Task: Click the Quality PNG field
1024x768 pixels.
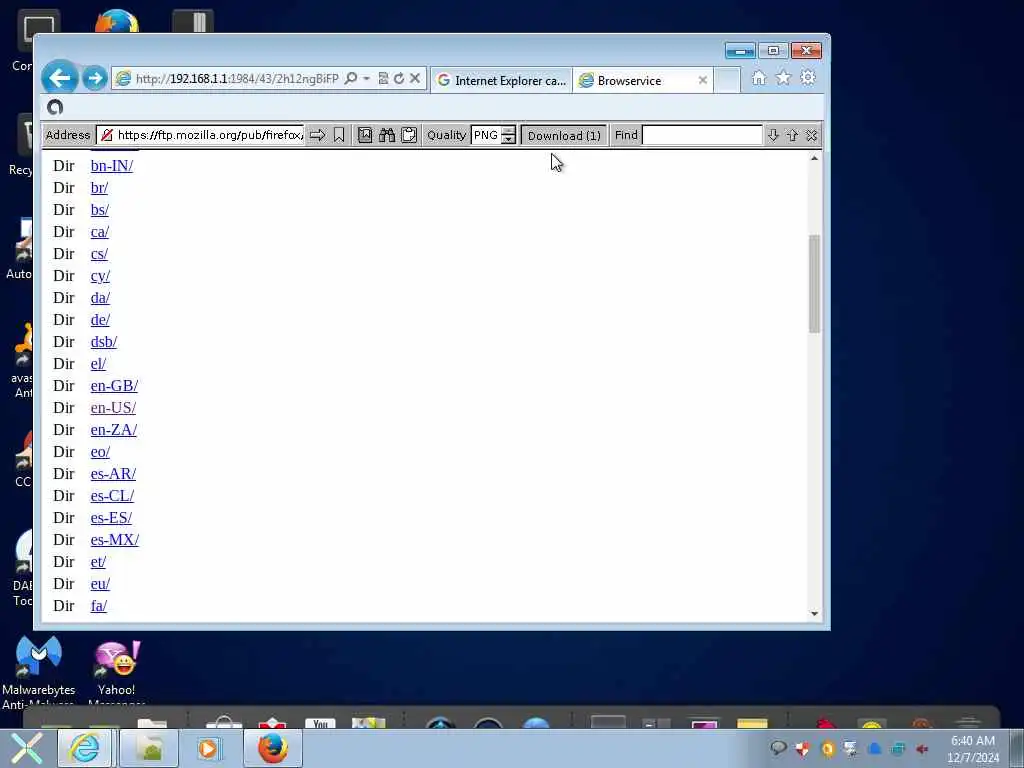Action: click(x=486, y=135)
